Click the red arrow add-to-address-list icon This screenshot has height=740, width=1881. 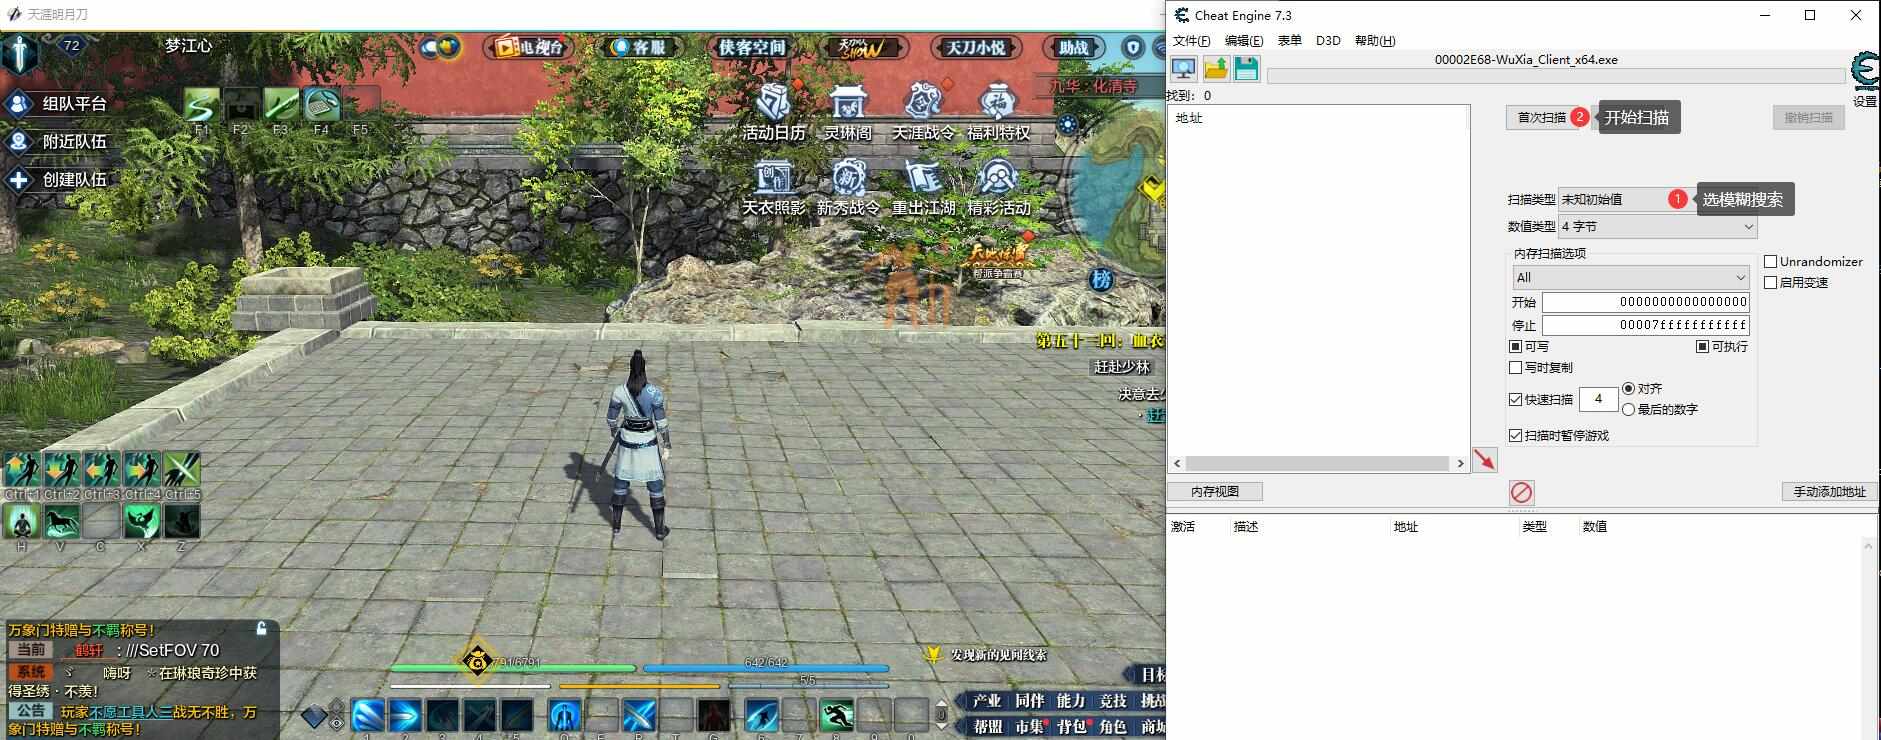(1485, 459)
